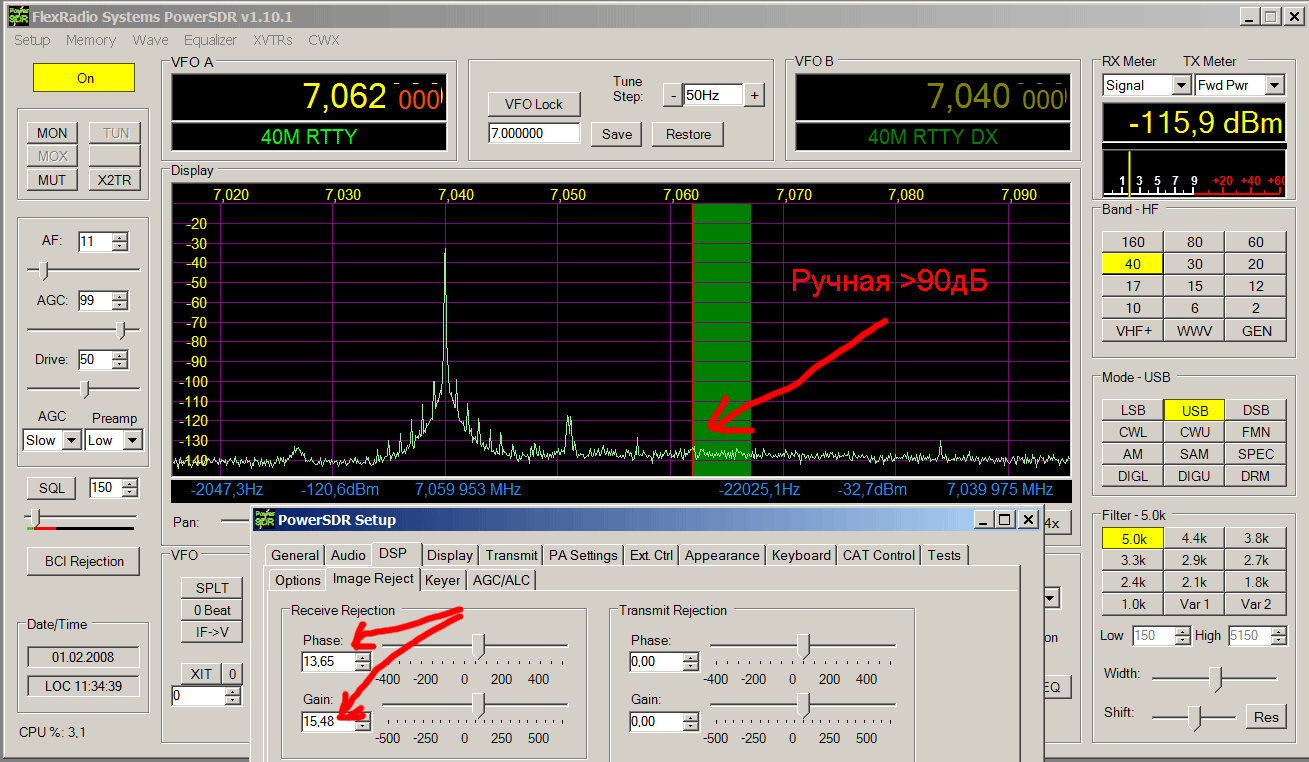This screenshot has height=762, width=1309.
Task: Toggle the MUT mute button
Action: tap(52, 180)
